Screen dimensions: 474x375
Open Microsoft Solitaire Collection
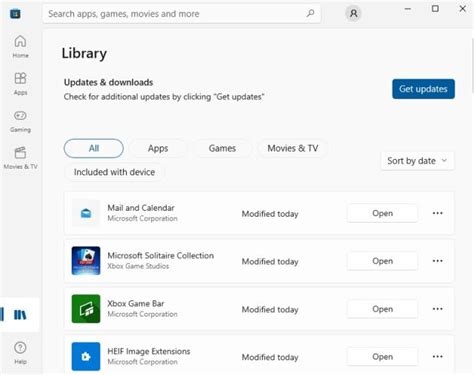click(x=382, y=261)
